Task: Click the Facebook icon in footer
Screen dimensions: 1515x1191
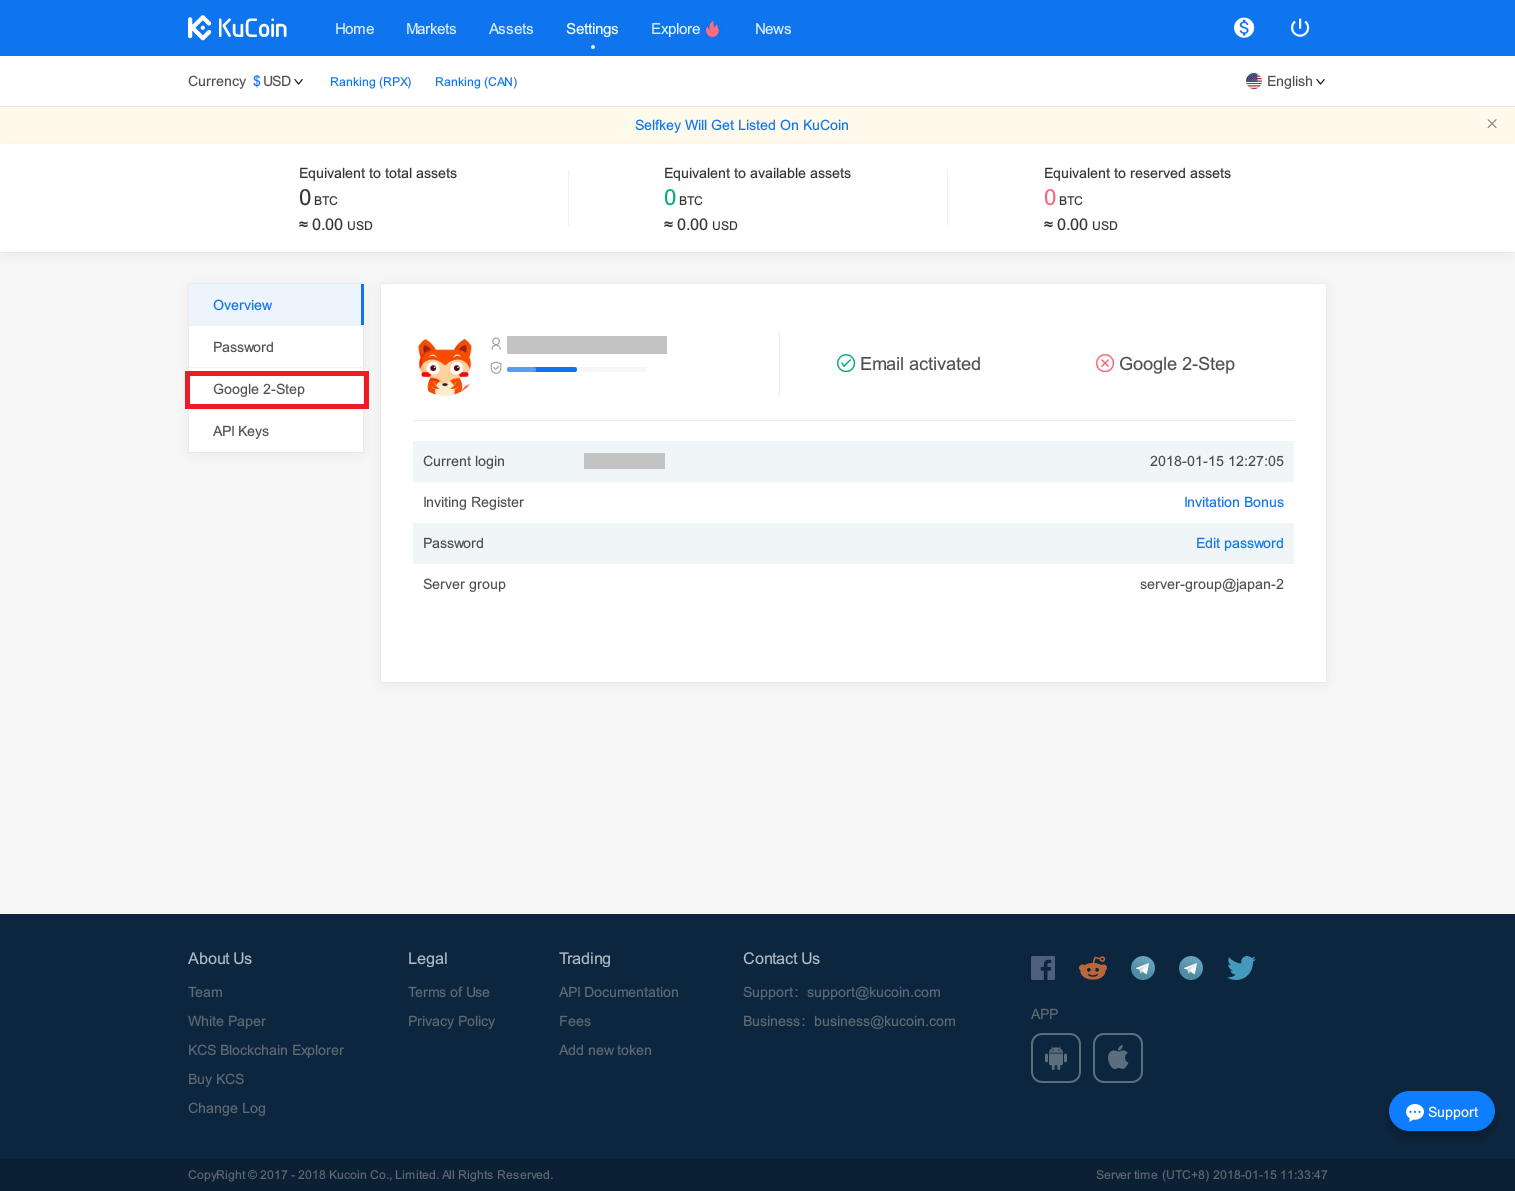Action: (x=1043, y=968)
